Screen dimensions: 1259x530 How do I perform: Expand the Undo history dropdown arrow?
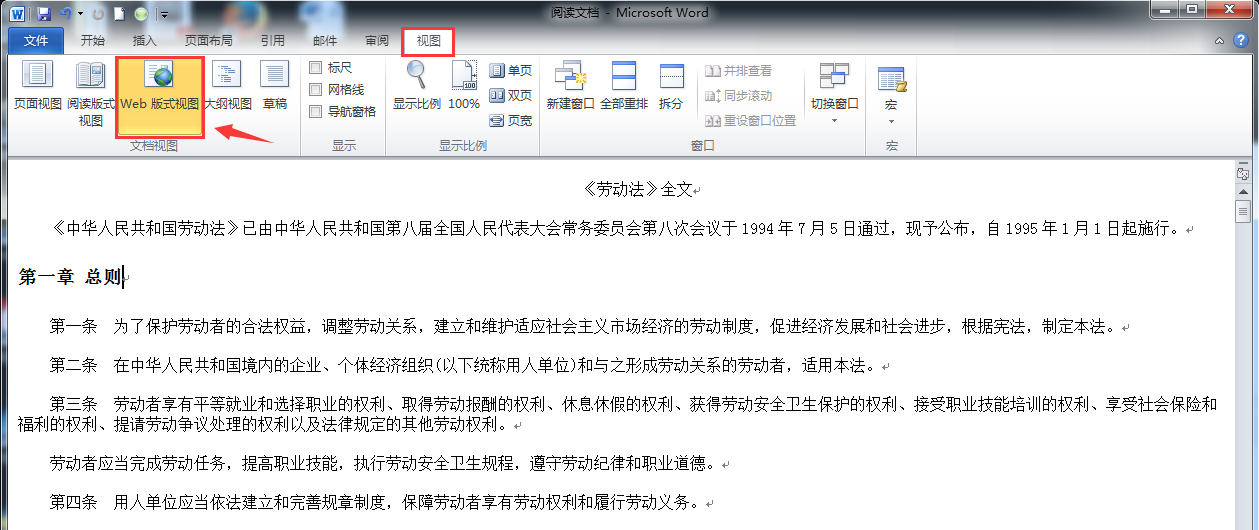[79, 14]
